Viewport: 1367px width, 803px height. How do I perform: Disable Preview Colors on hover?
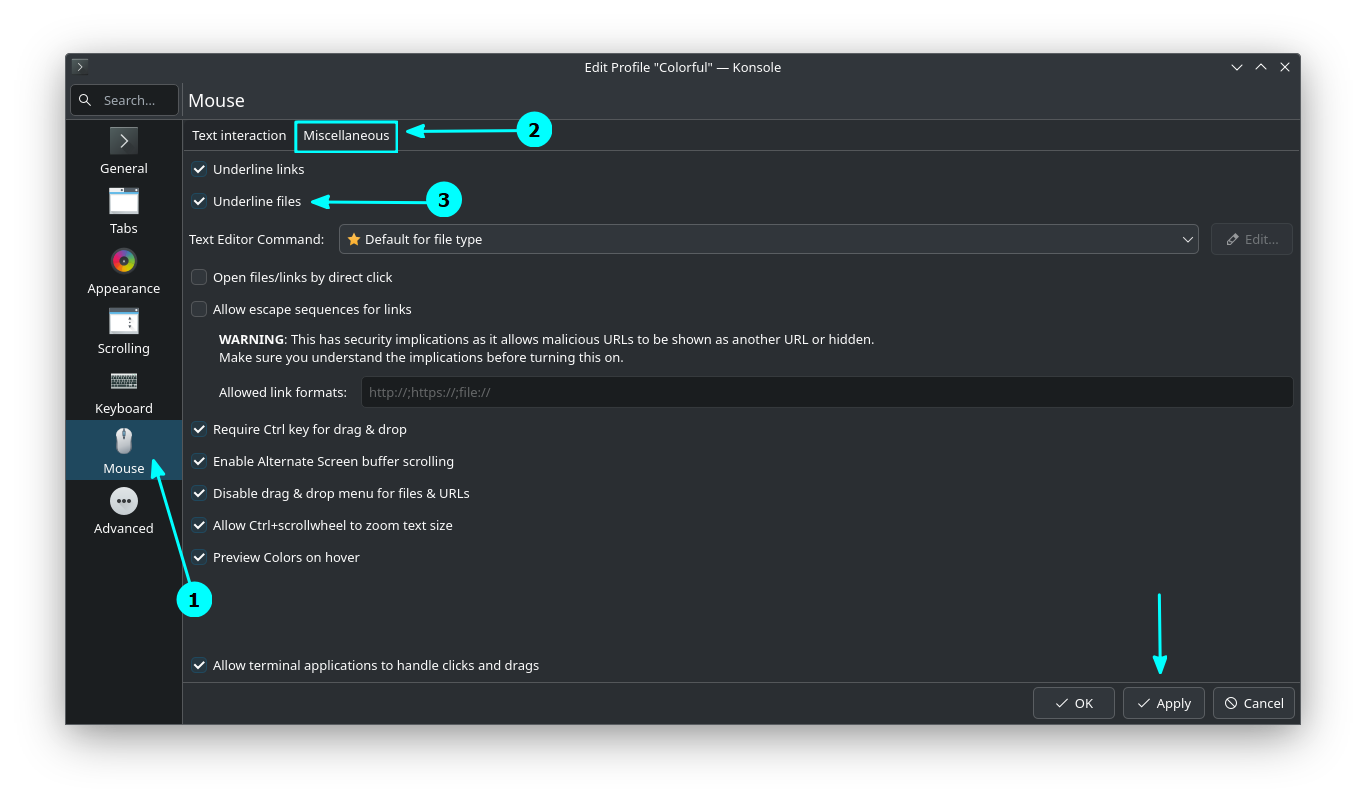tap(199, 557)
